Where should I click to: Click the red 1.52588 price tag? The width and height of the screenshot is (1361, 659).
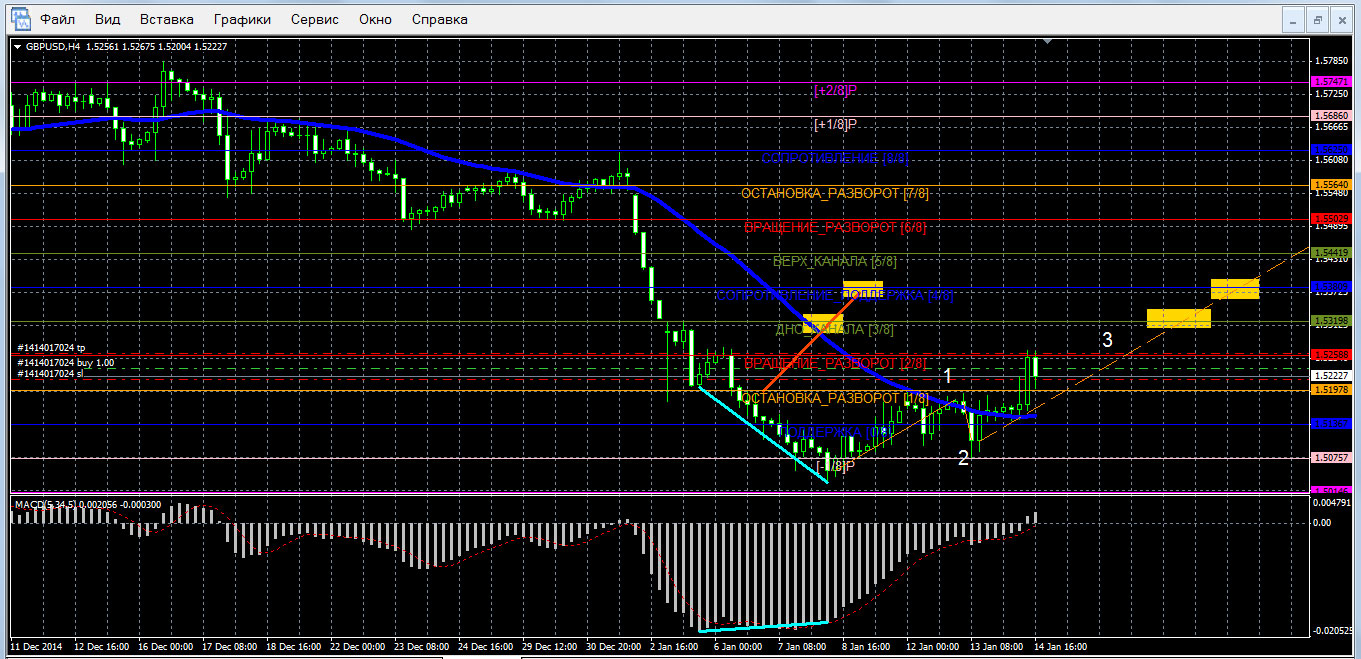click(x=1329, y=355)
